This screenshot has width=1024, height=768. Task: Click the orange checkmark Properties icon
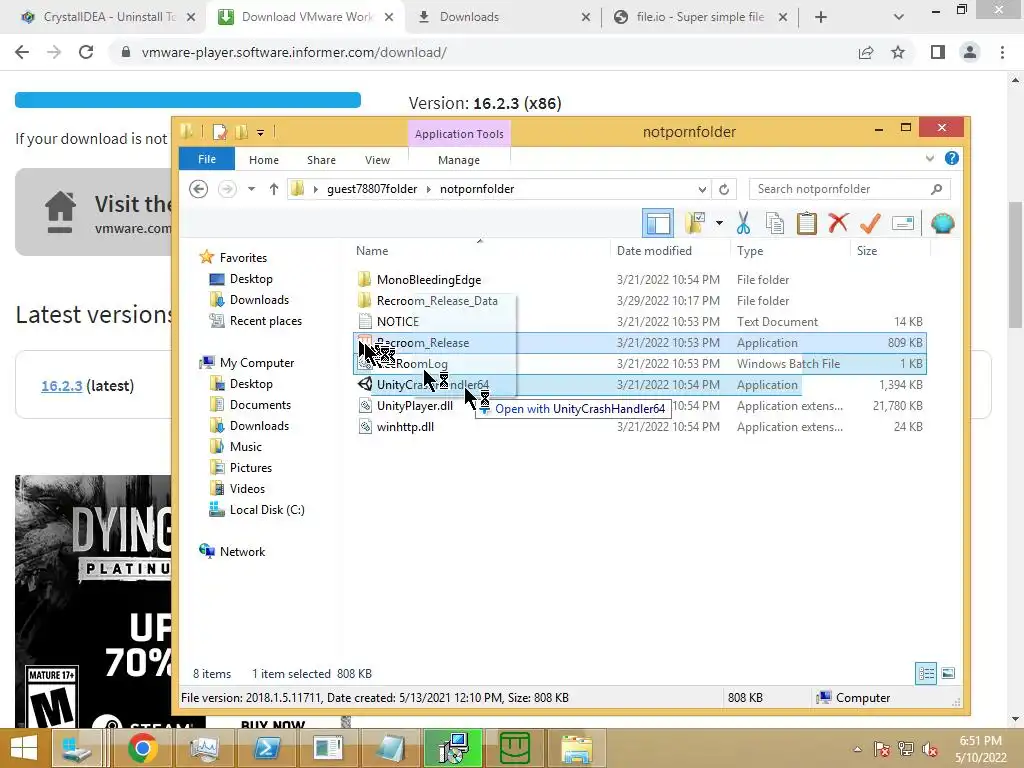click(x=871, y=223)
